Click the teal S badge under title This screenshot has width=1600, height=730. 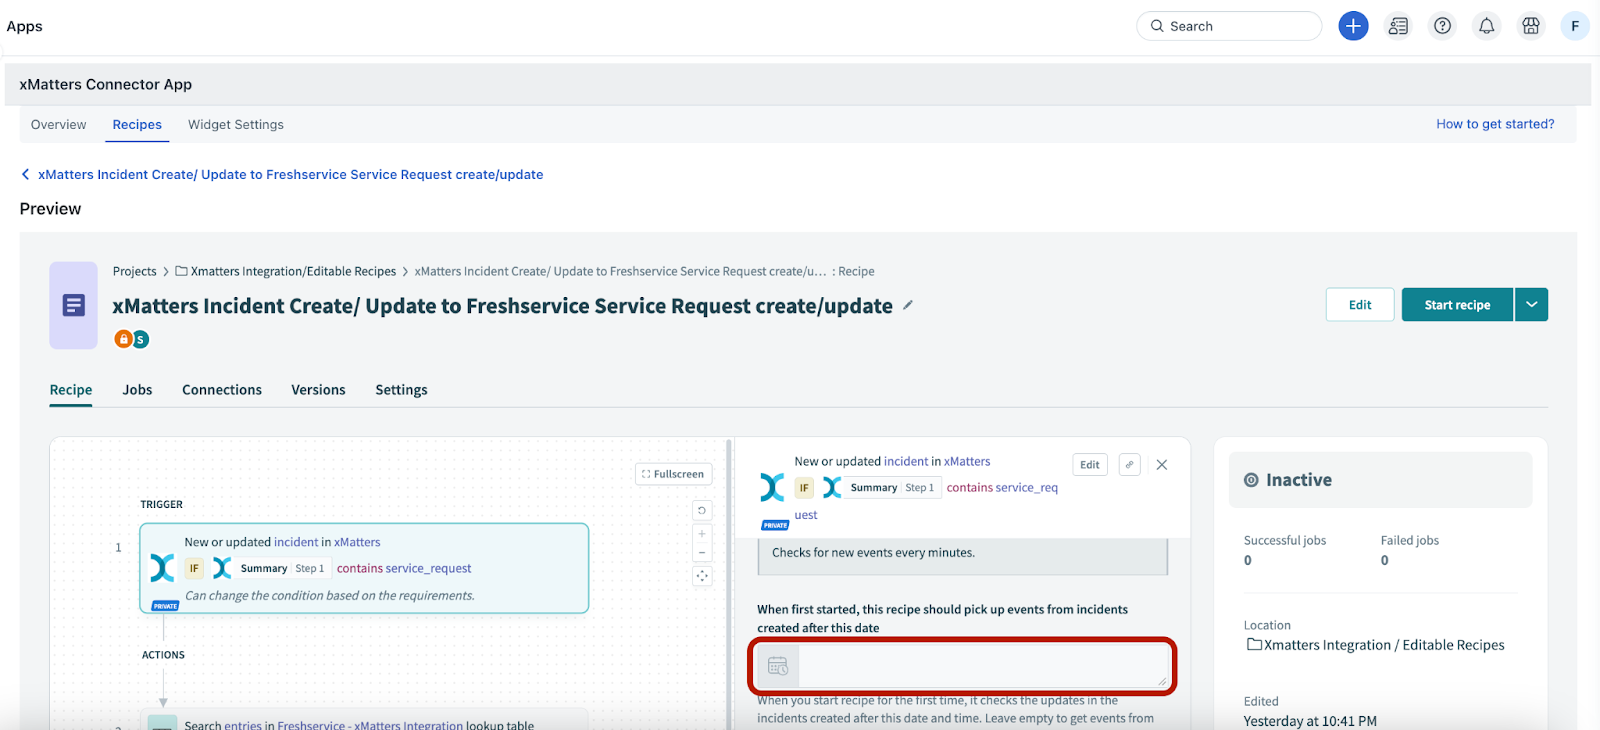pos(141,339)
